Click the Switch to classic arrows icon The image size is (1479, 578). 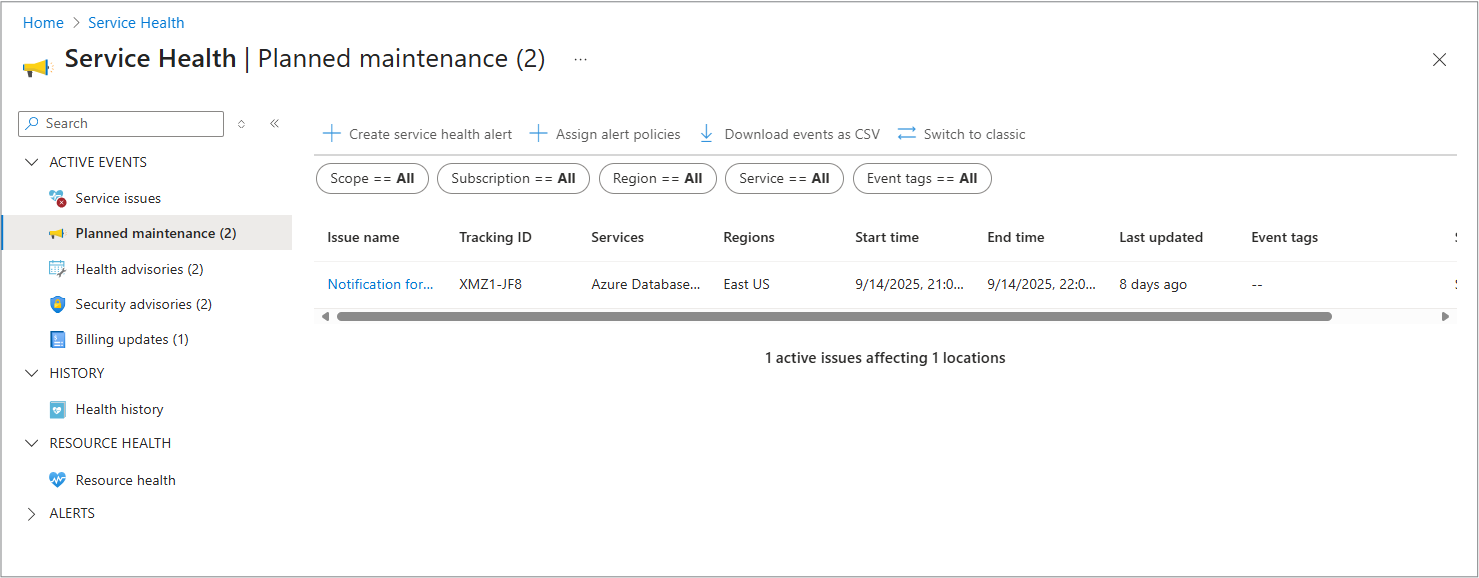[907, 134]
